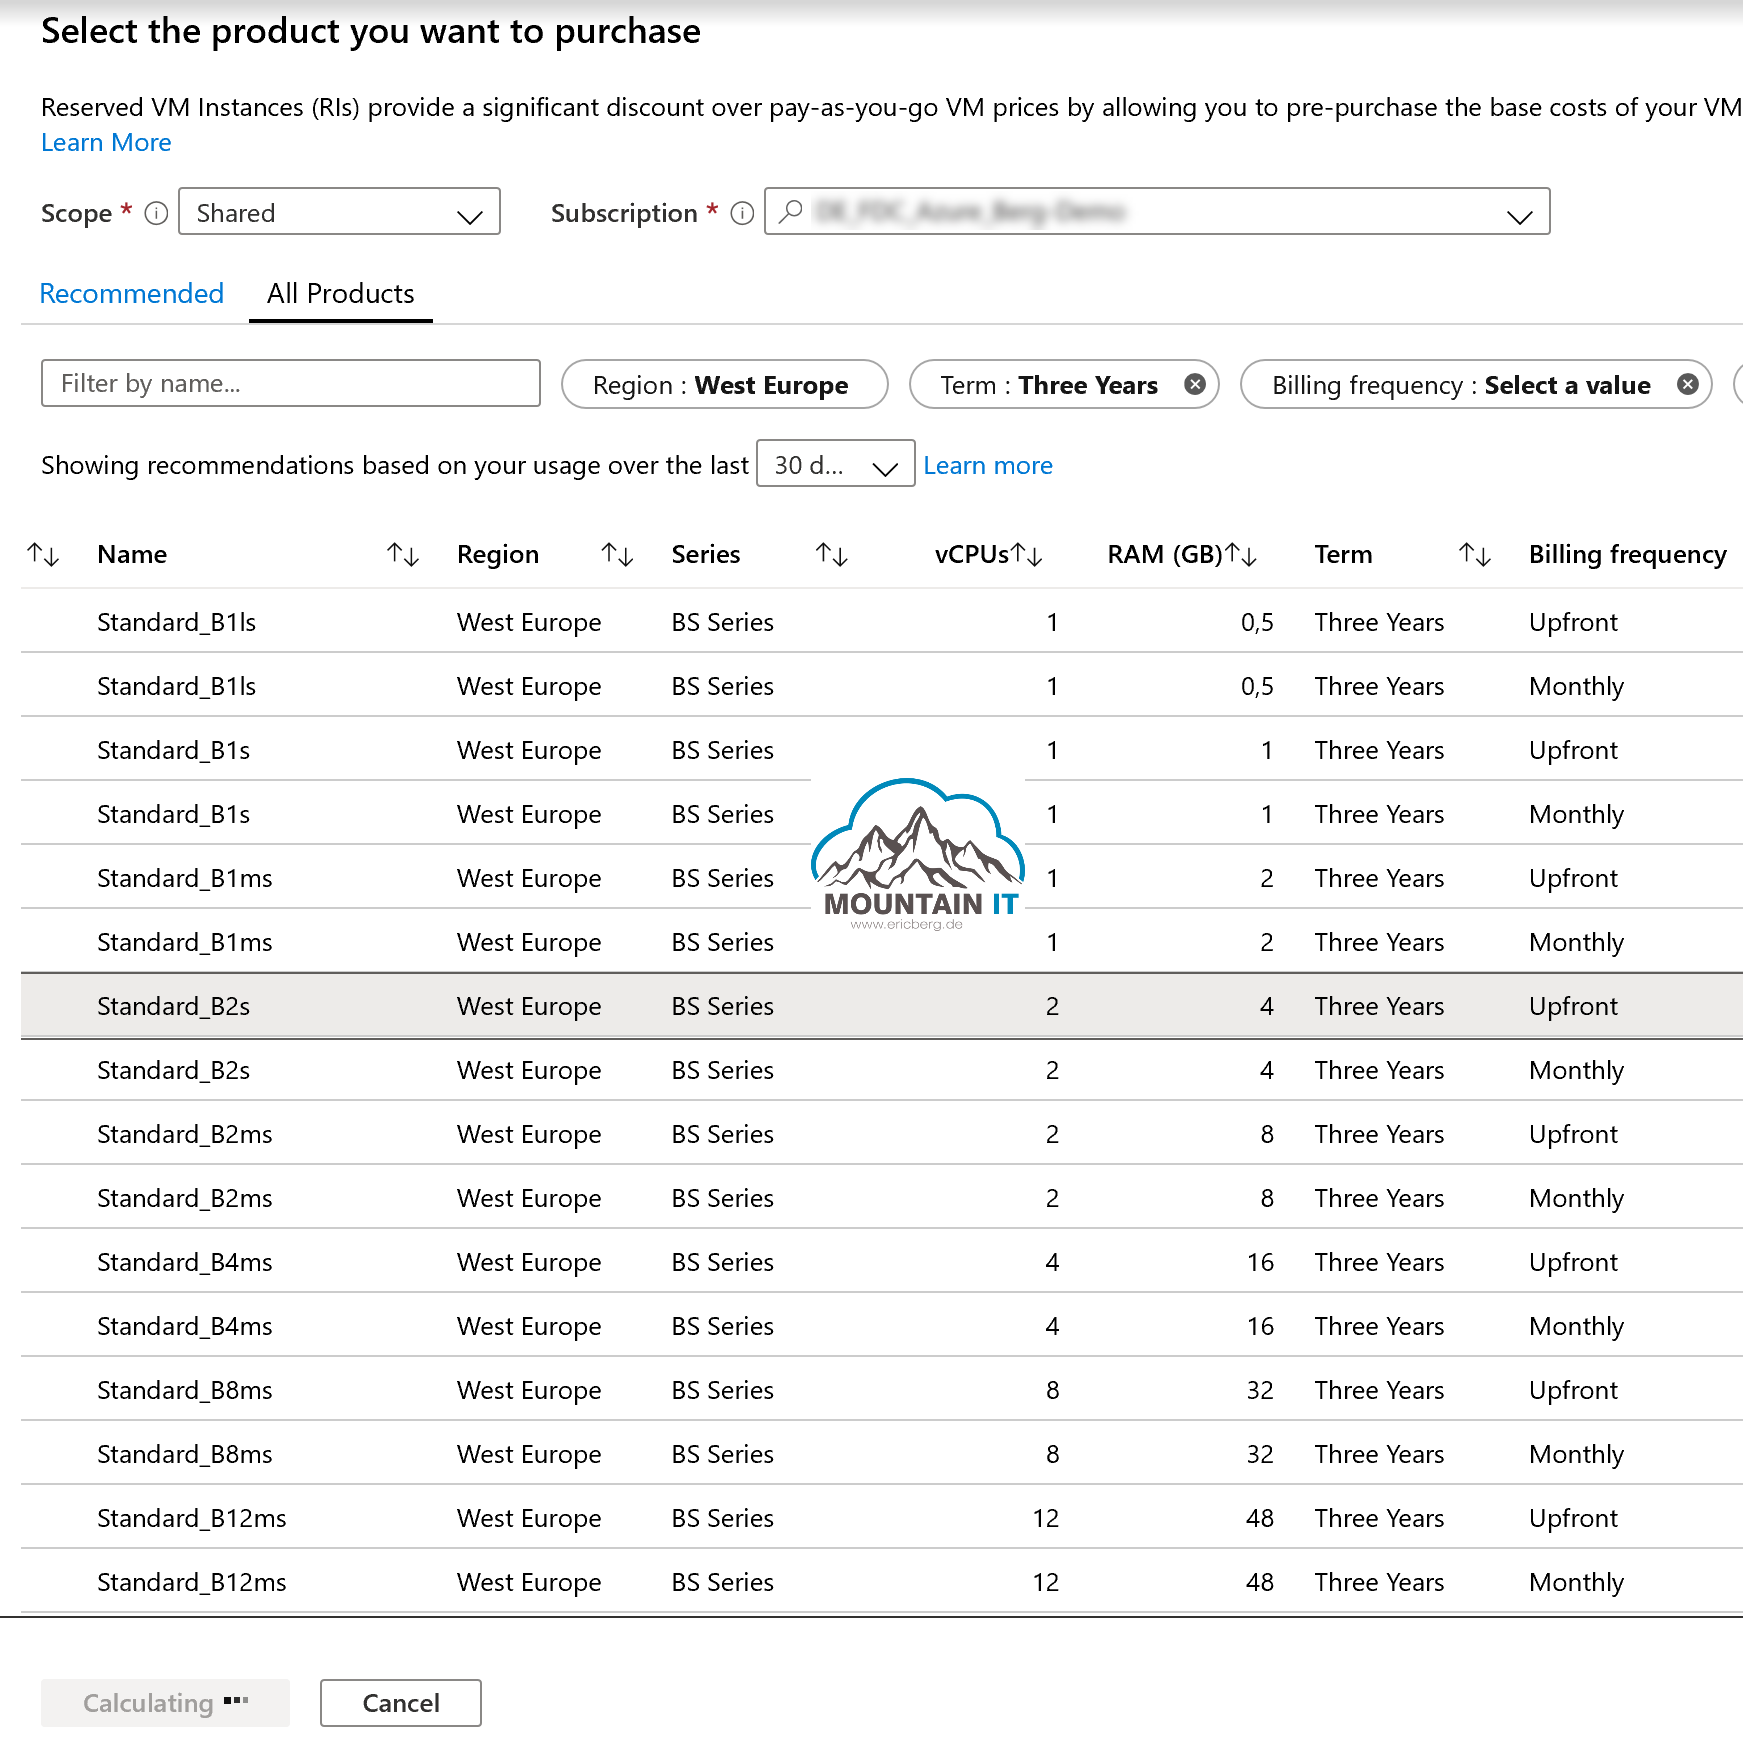Open the info tooltip next to Scope
The width and height of the screenshot is (1743, 1745).
155,213
